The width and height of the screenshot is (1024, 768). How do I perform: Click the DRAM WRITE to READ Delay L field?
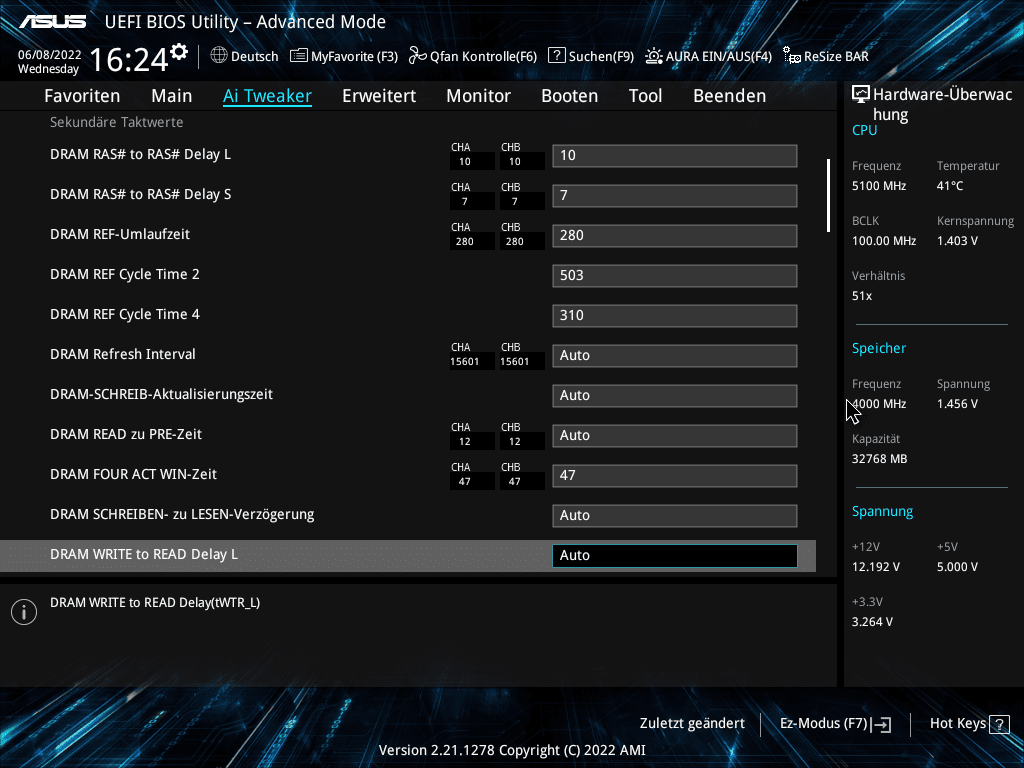tap(675, 556)
